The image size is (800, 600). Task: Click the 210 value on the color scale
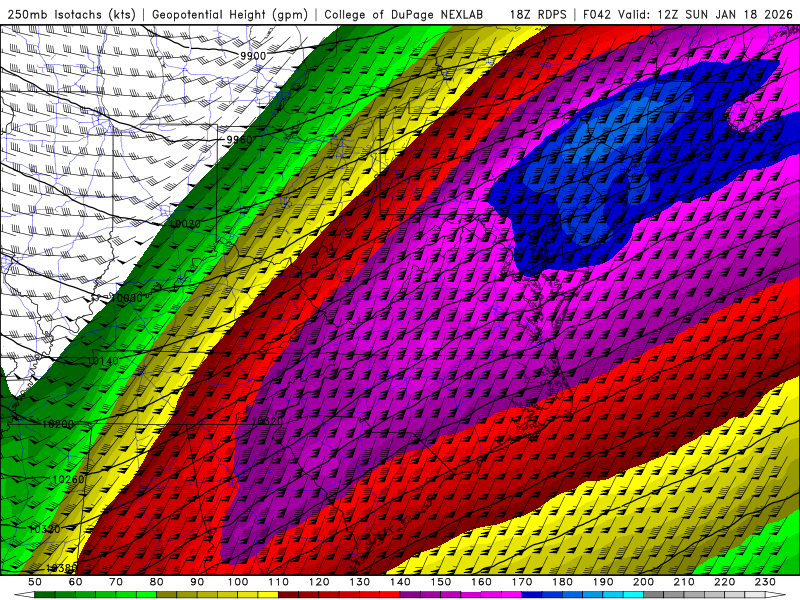click(684, 582)
